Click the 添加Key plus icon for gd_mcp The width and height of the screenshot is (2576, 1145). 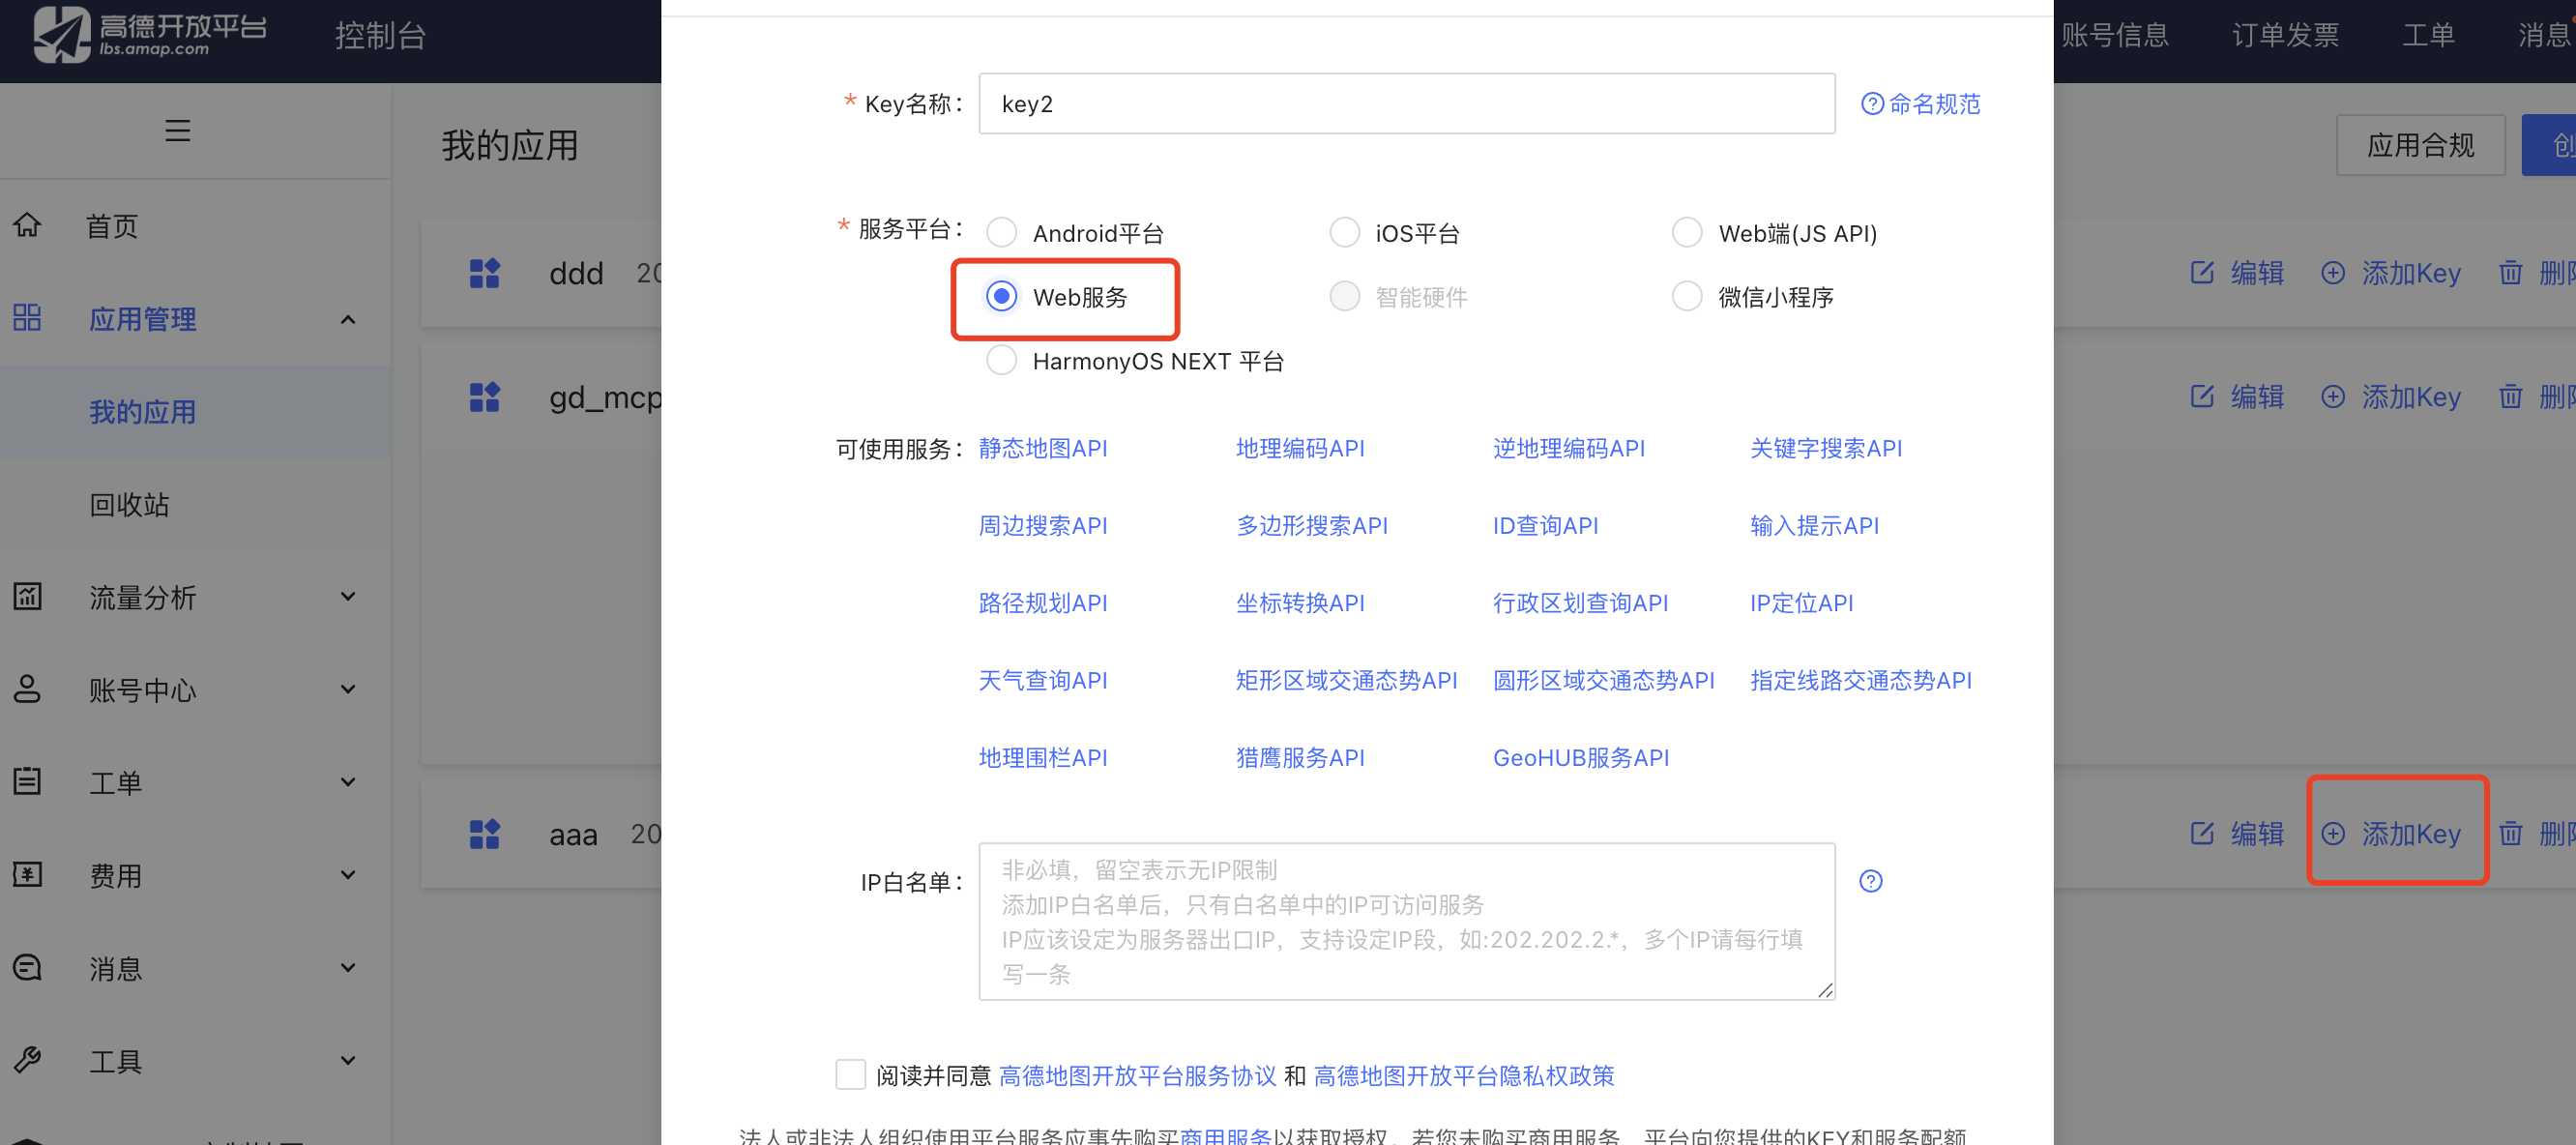coord(2332,397)
